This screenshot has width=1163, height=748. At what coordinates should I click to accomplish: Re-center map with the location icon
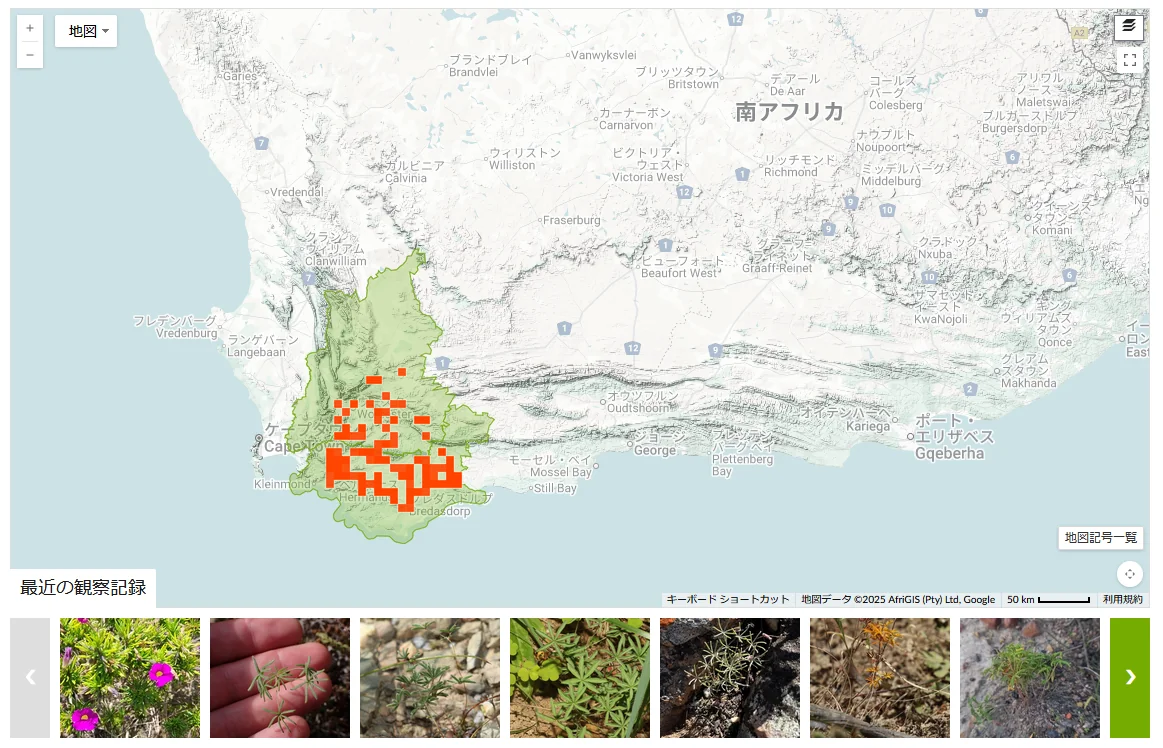pos(1129,574)
